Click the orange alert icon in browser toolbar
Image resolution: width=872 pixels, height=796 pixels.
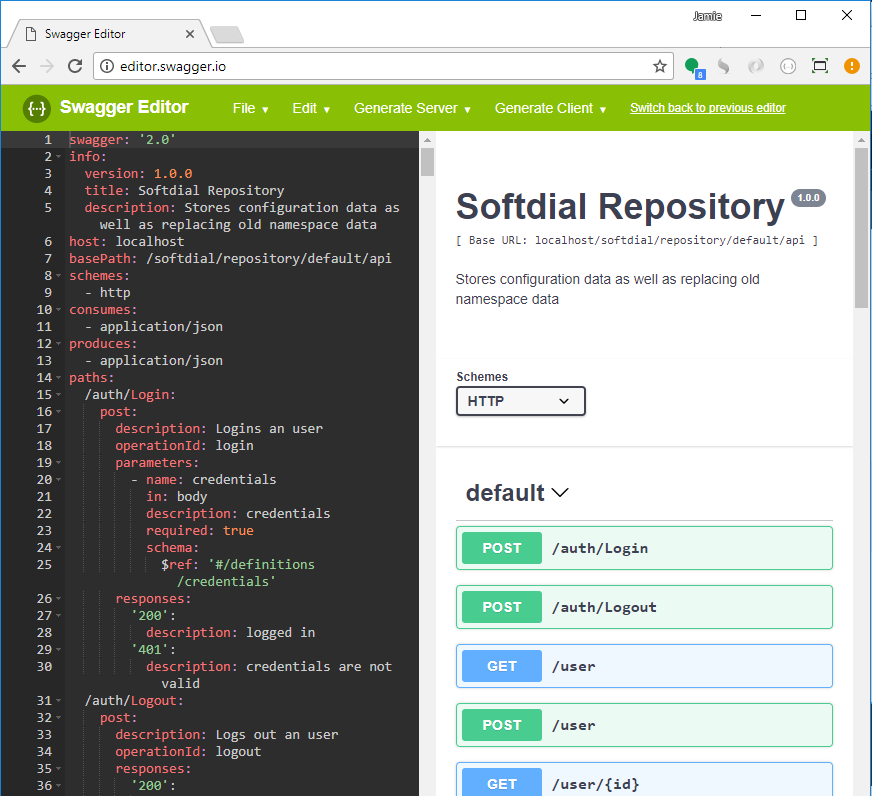(851, 66)
